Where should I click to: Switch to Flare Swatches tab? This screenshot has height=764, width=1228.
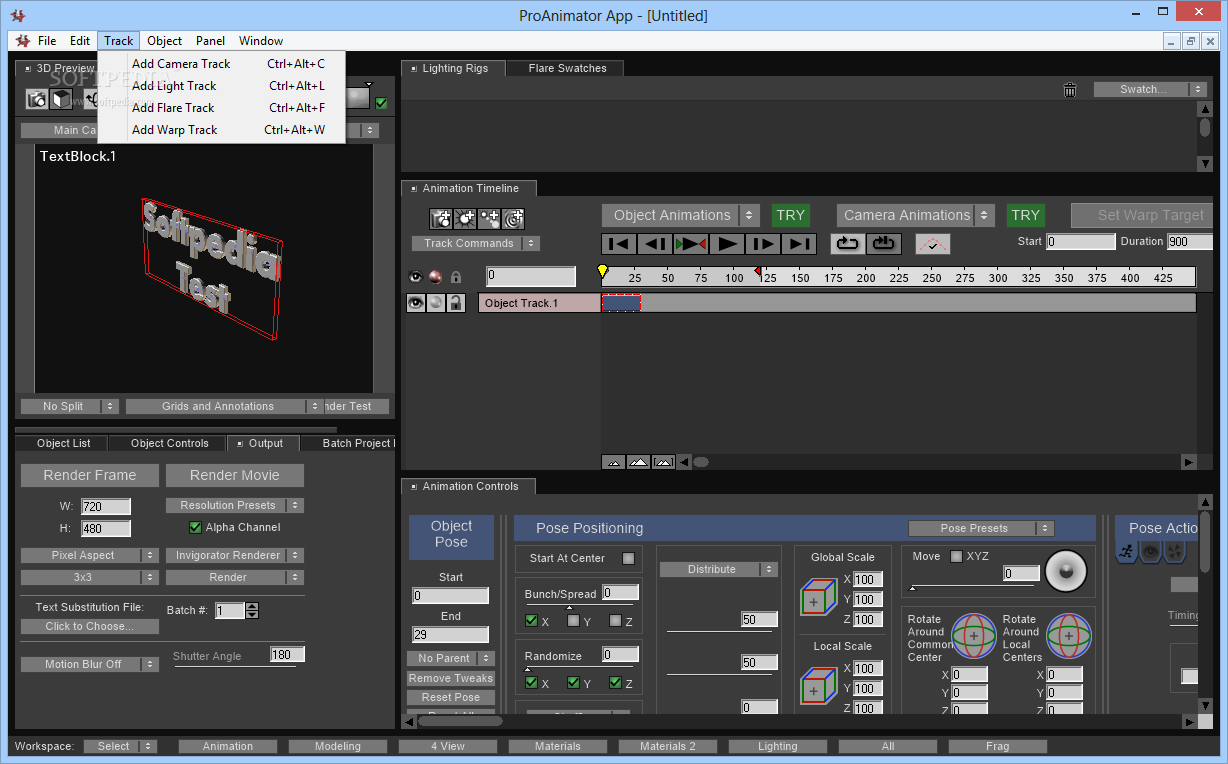tap(568, 68)
